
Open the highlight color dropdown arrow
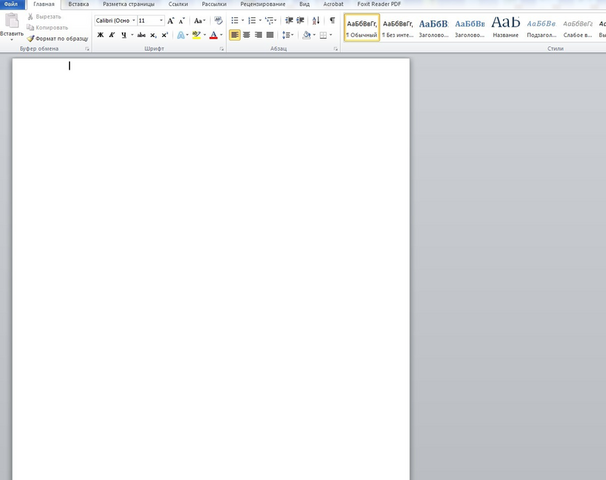coord(204,35)
